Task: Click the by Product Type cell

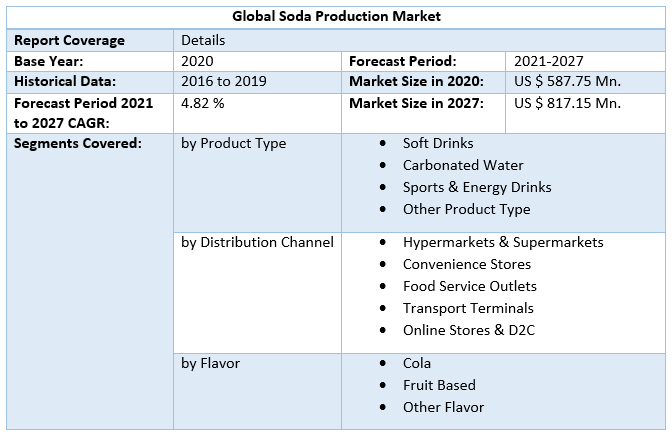Action: (x=233, y=143)
